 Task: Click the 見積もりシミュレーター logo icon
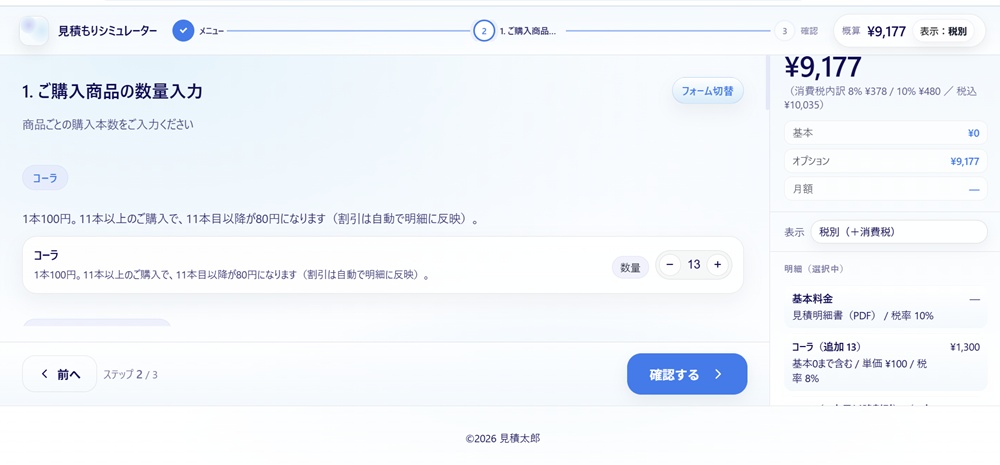click(34, 31)
